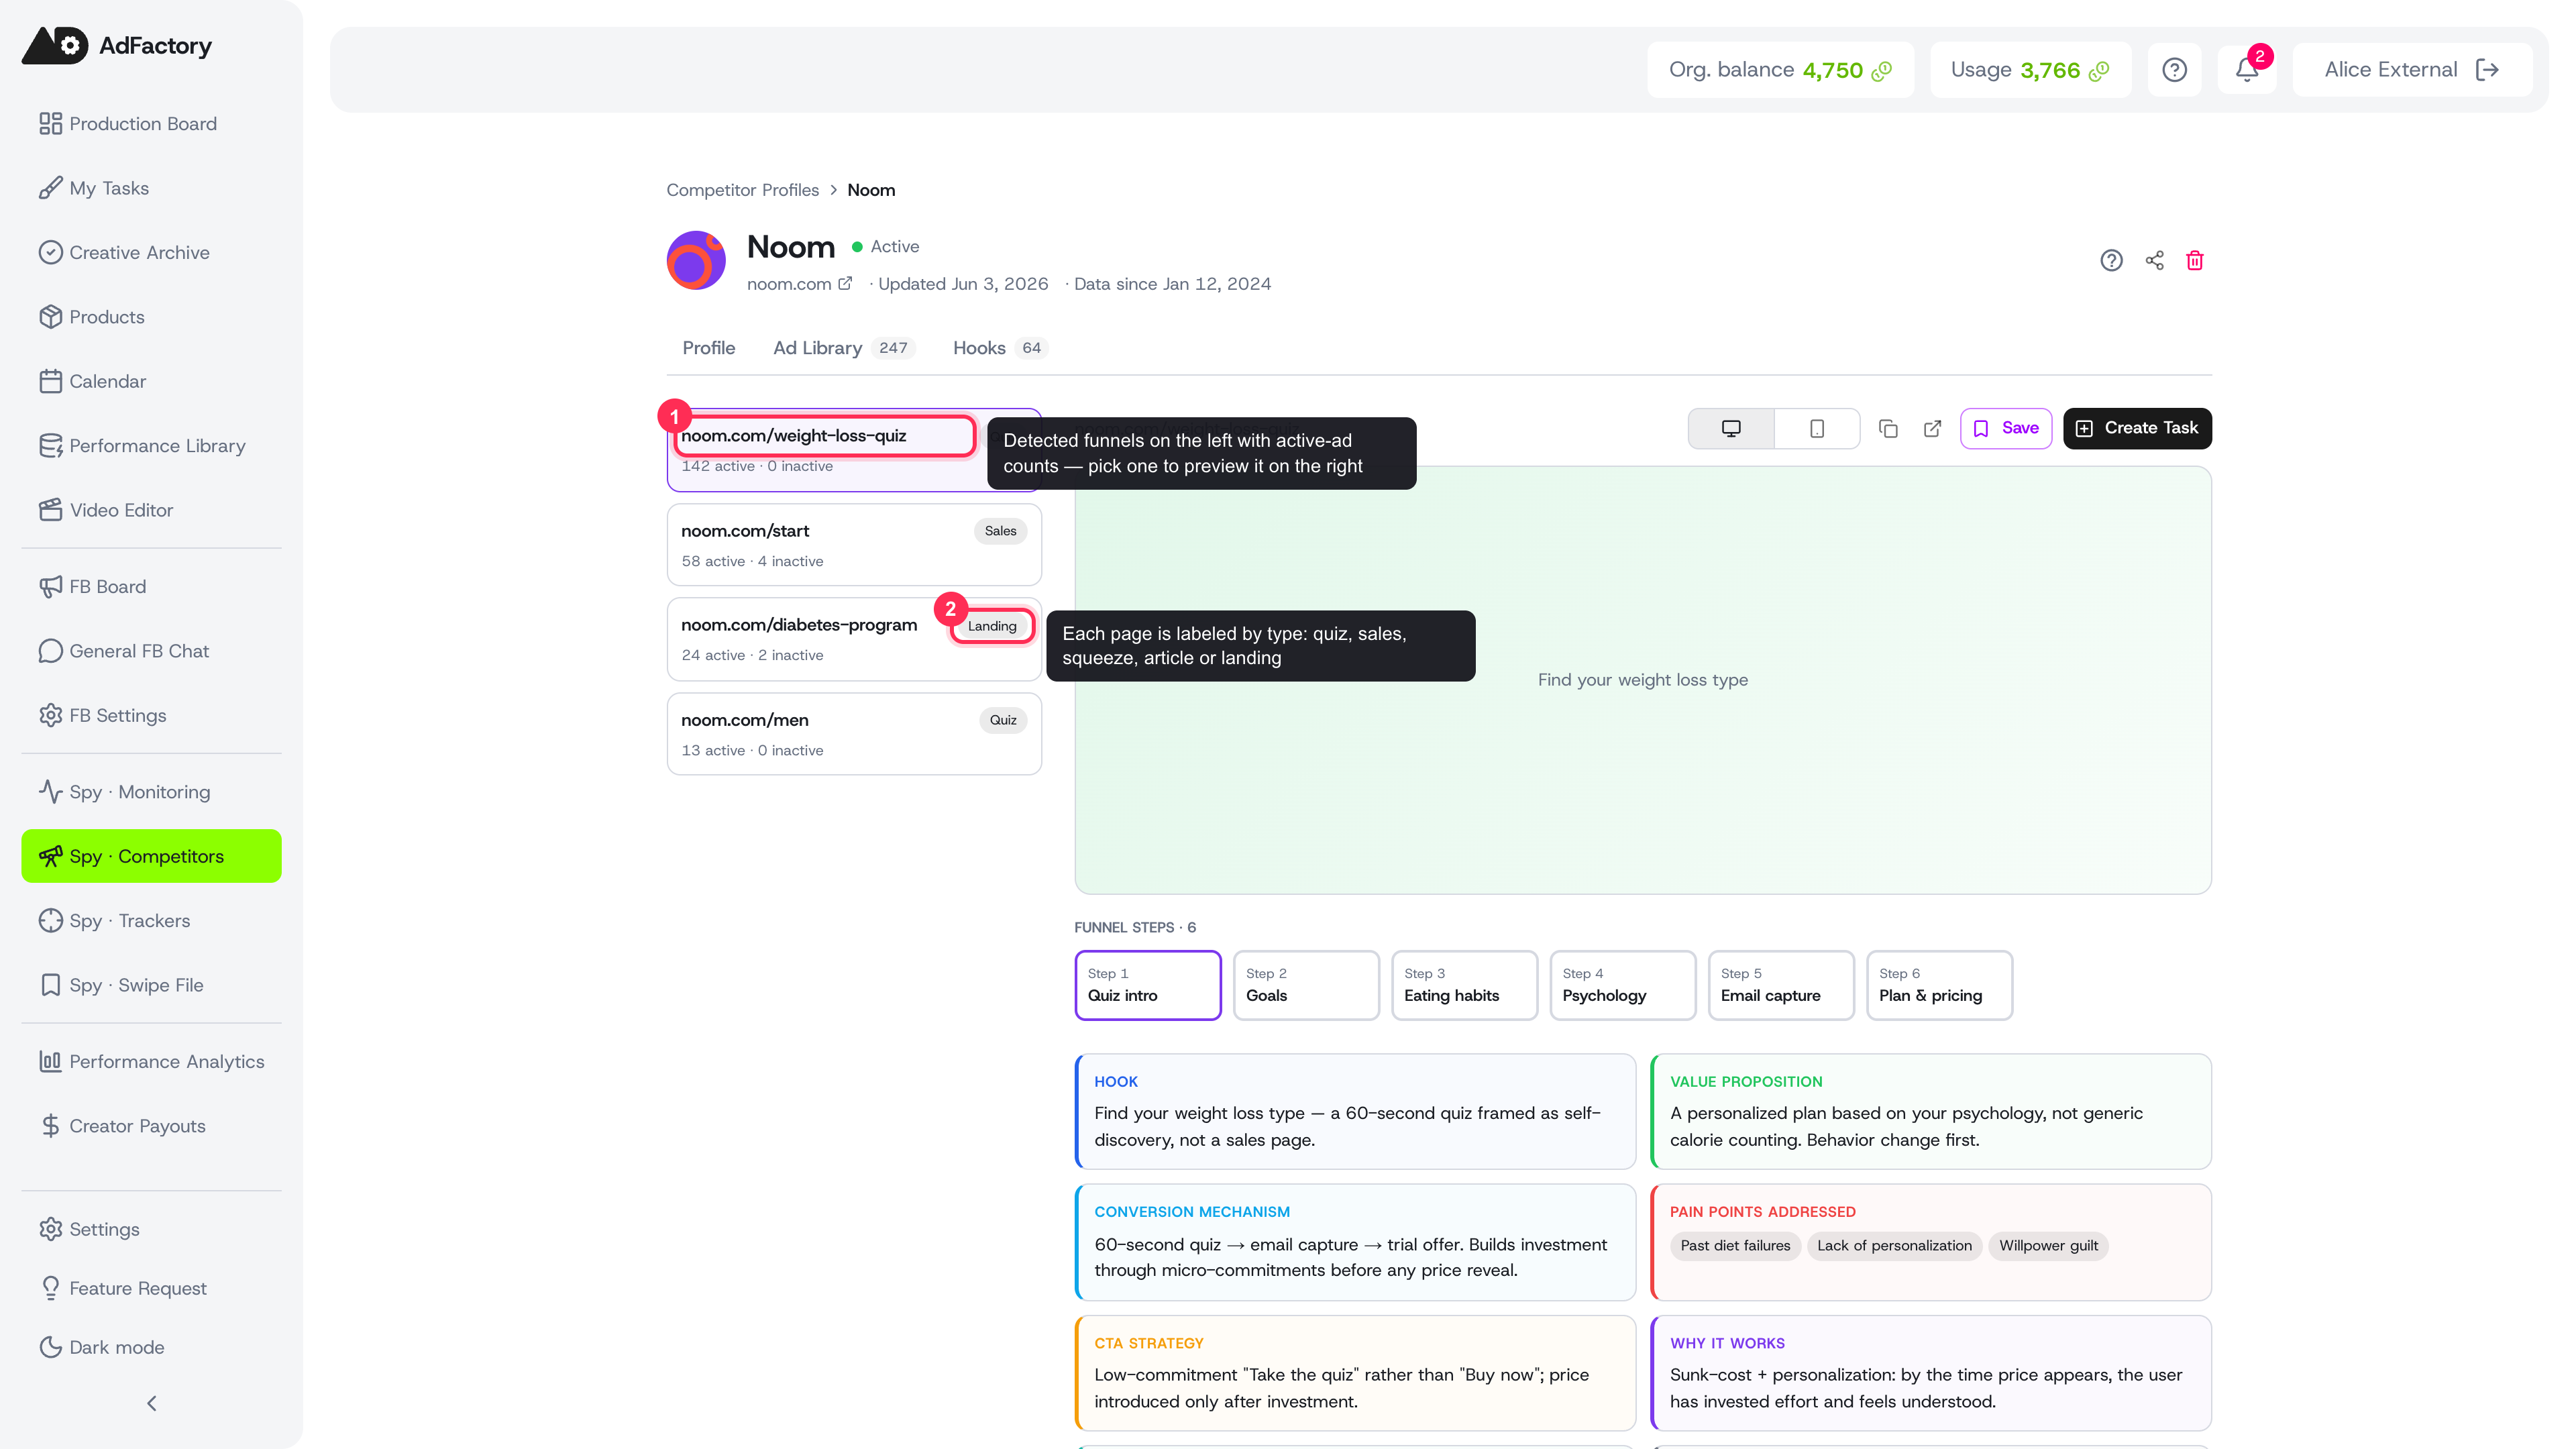Switch preview to mobile view
Image resolution: width=2576 pixels, height=1449 pixels.
[1817, 429]
